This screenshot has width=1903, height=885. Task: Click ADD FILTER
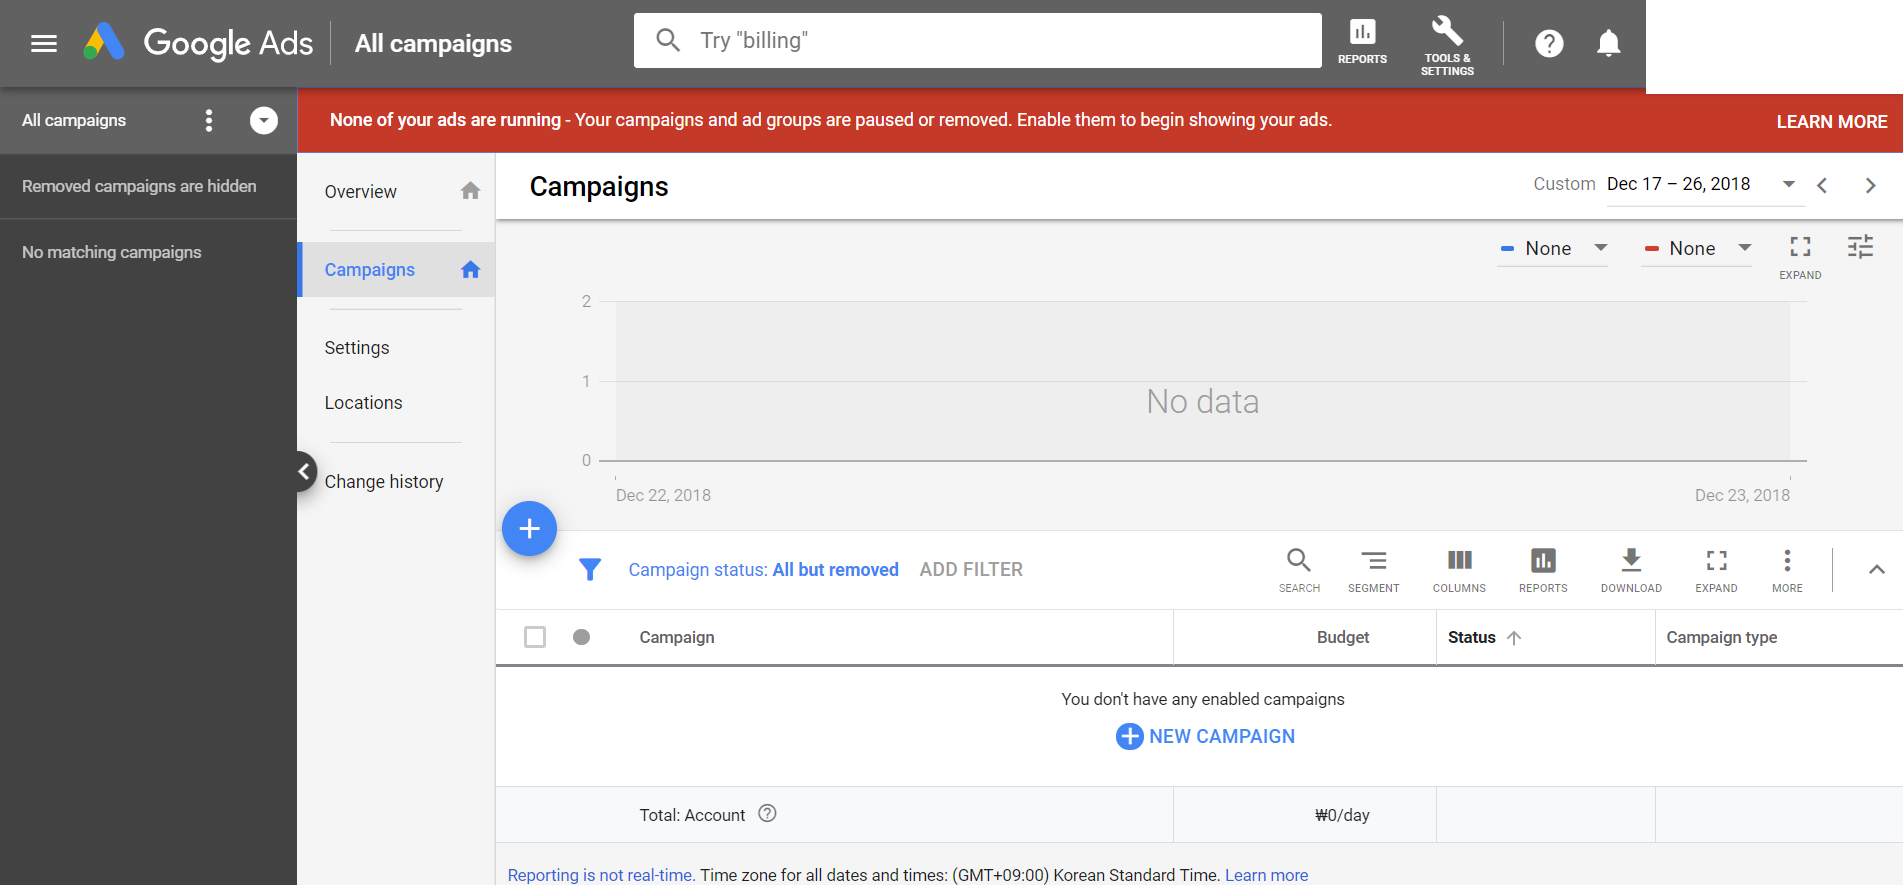coord(971,569)
